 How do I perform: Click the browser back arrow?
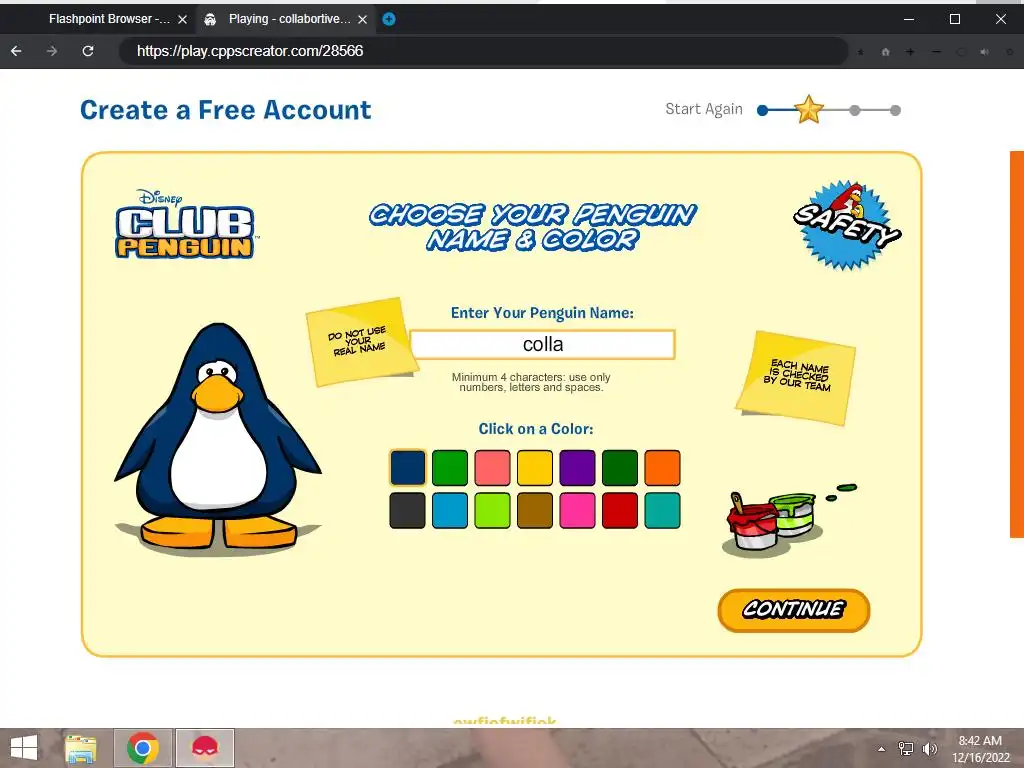coord(16,51)
